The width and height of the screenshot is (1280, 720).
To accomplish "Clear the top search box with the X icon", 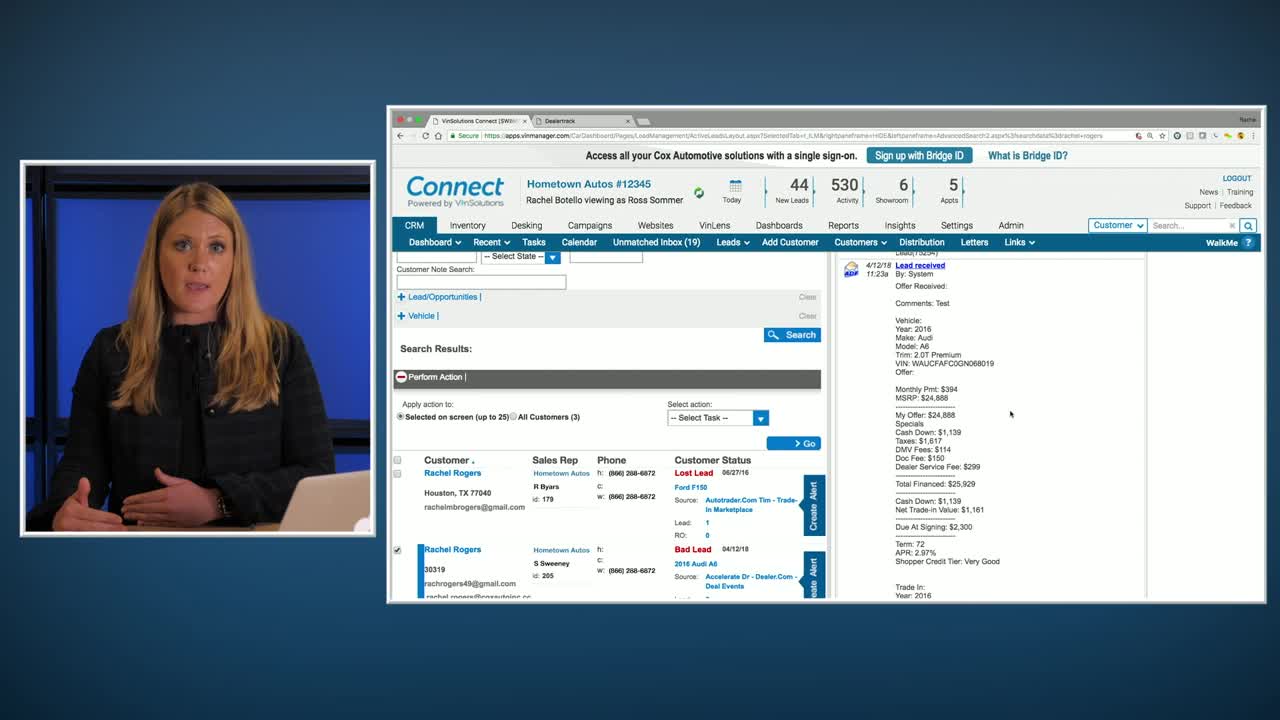I will tap(1232, 226).
